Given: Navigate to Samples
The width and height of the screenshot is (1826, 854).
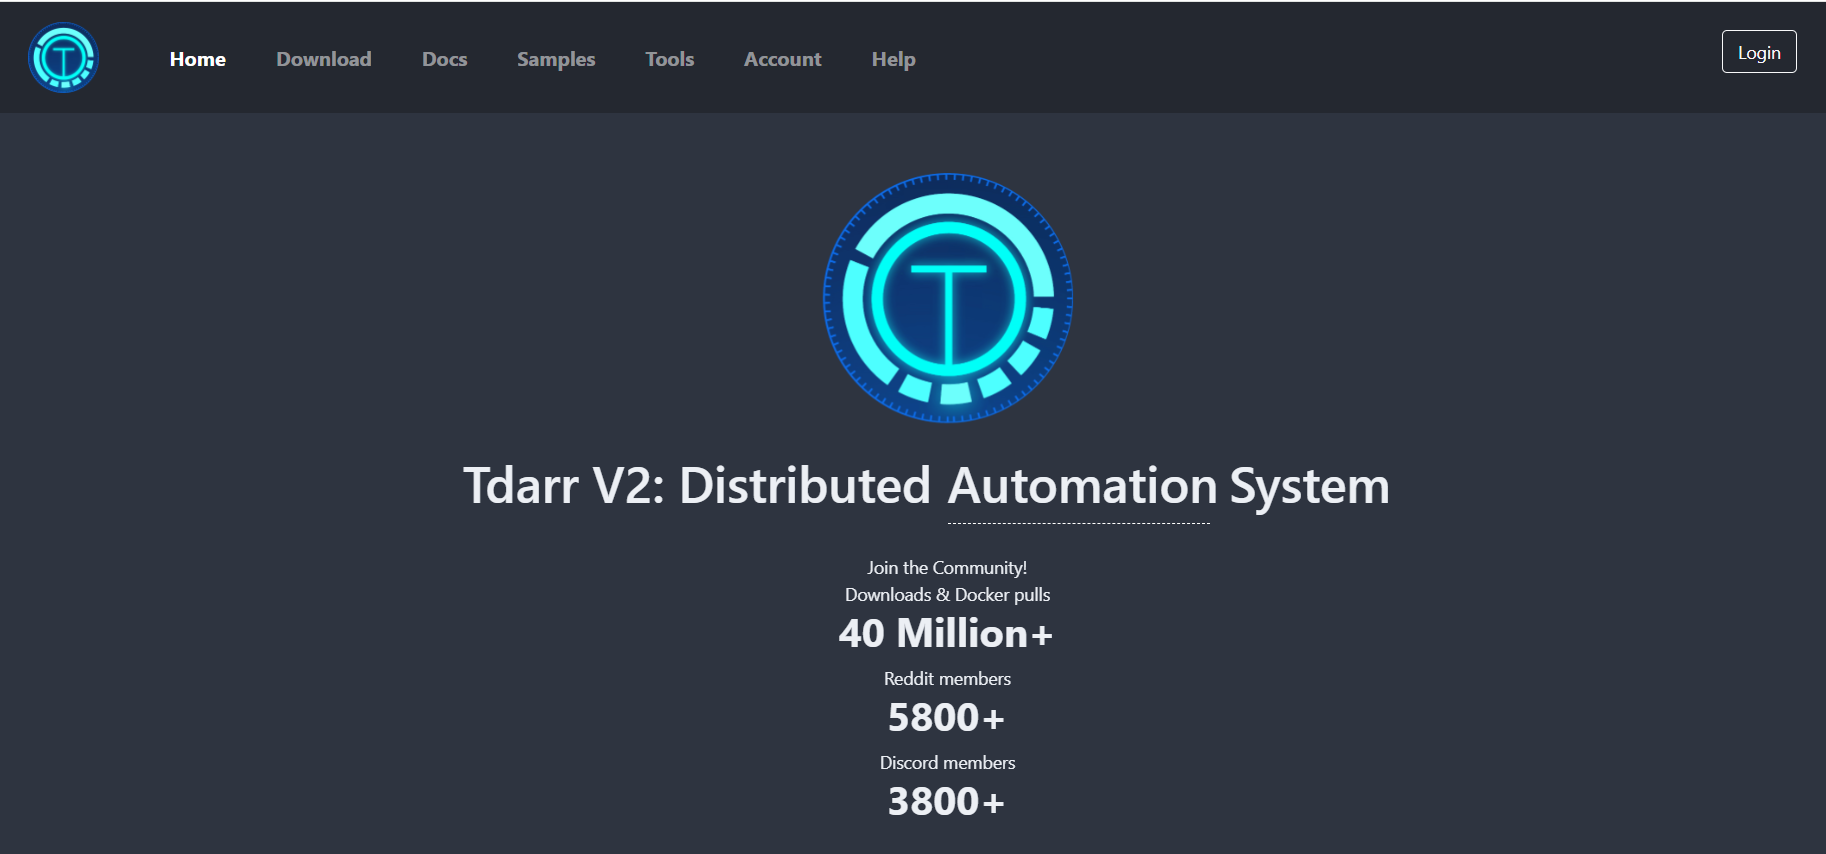Looking at the screenshot, I should click(556, 59).
